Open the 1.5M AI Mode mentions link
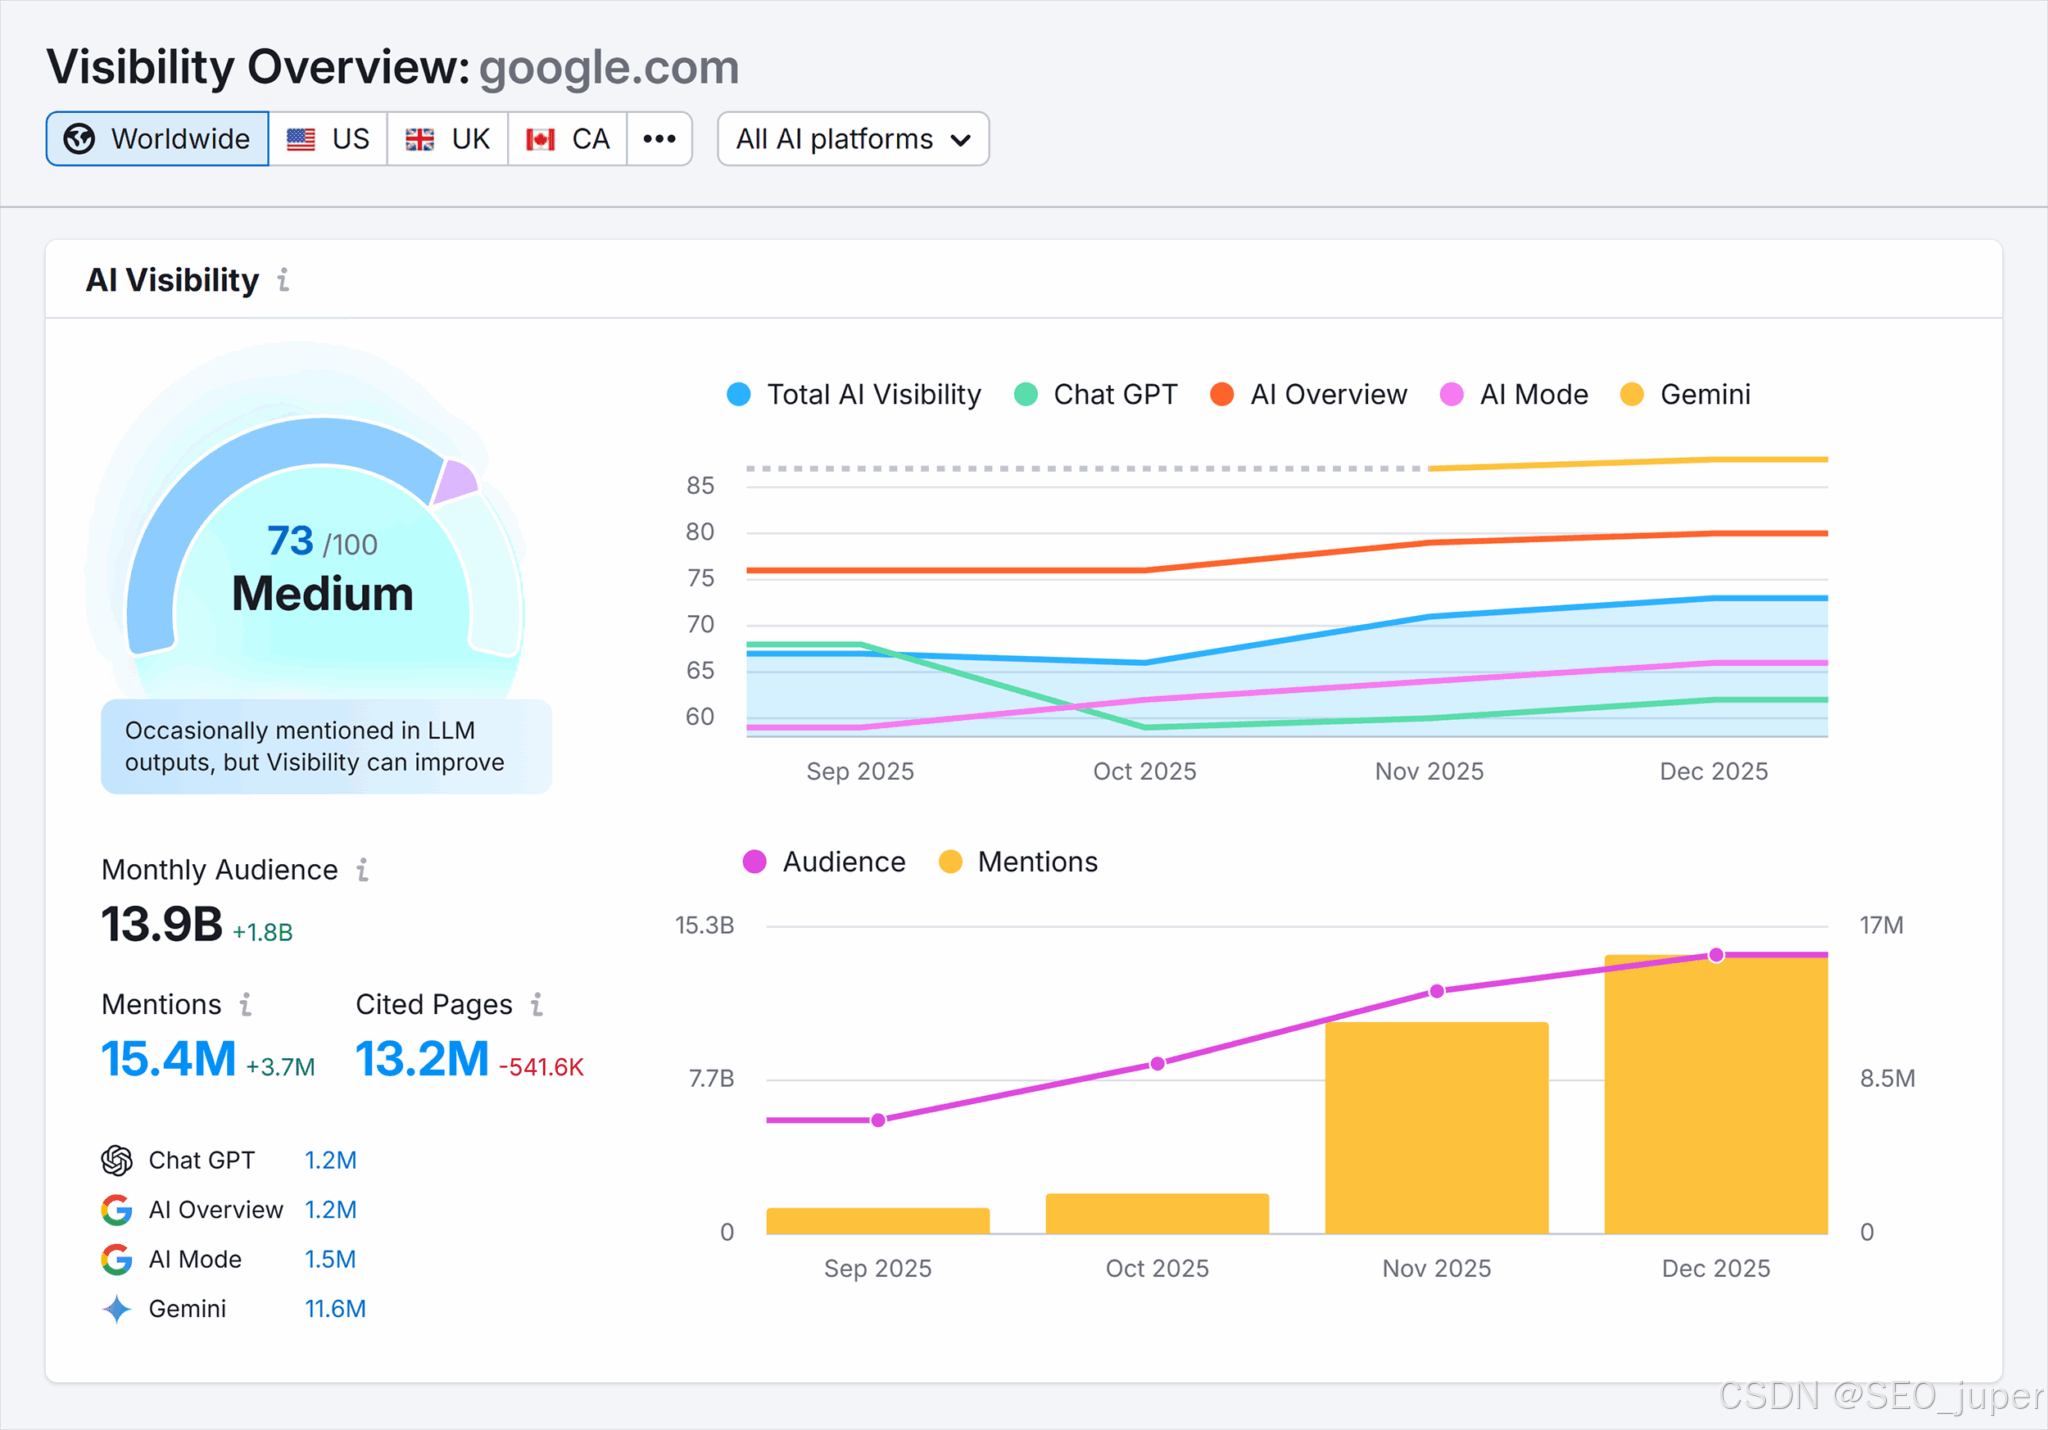Viewport: 2048px width, 1430px height. pos(330,1259)
